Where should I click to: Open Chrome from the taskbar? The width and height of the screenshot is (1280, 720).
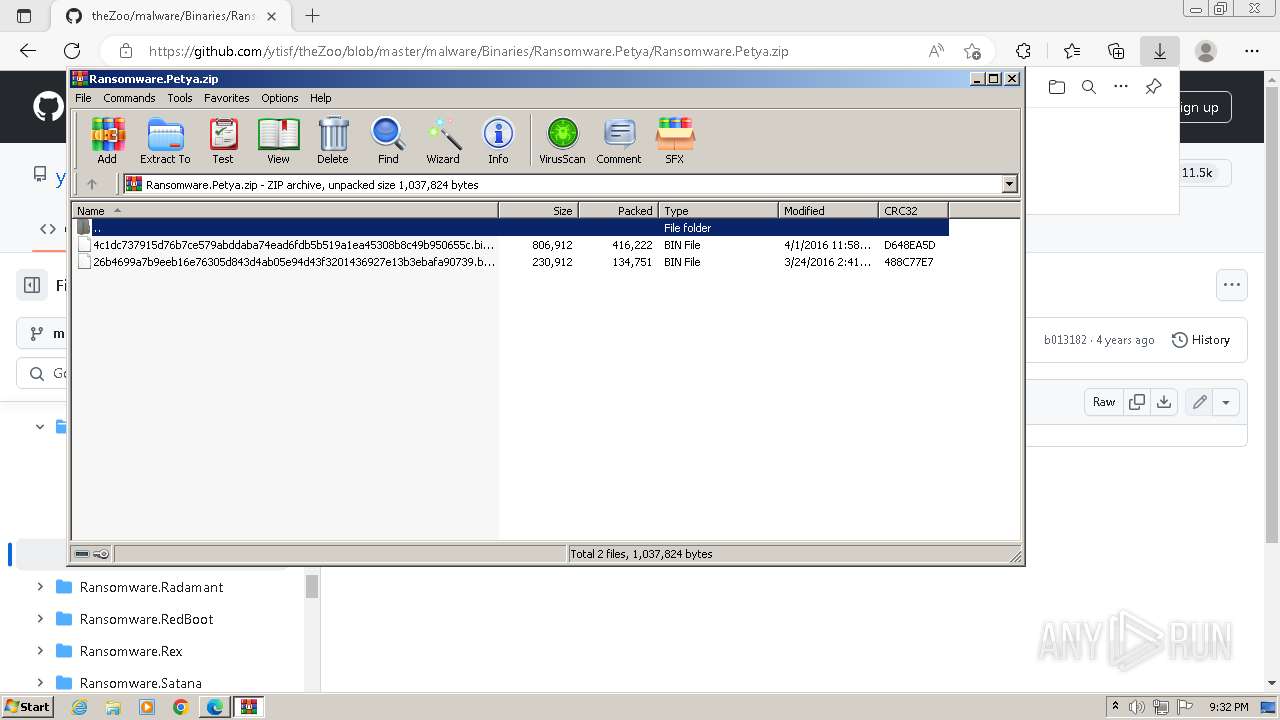tap(181, 707)
